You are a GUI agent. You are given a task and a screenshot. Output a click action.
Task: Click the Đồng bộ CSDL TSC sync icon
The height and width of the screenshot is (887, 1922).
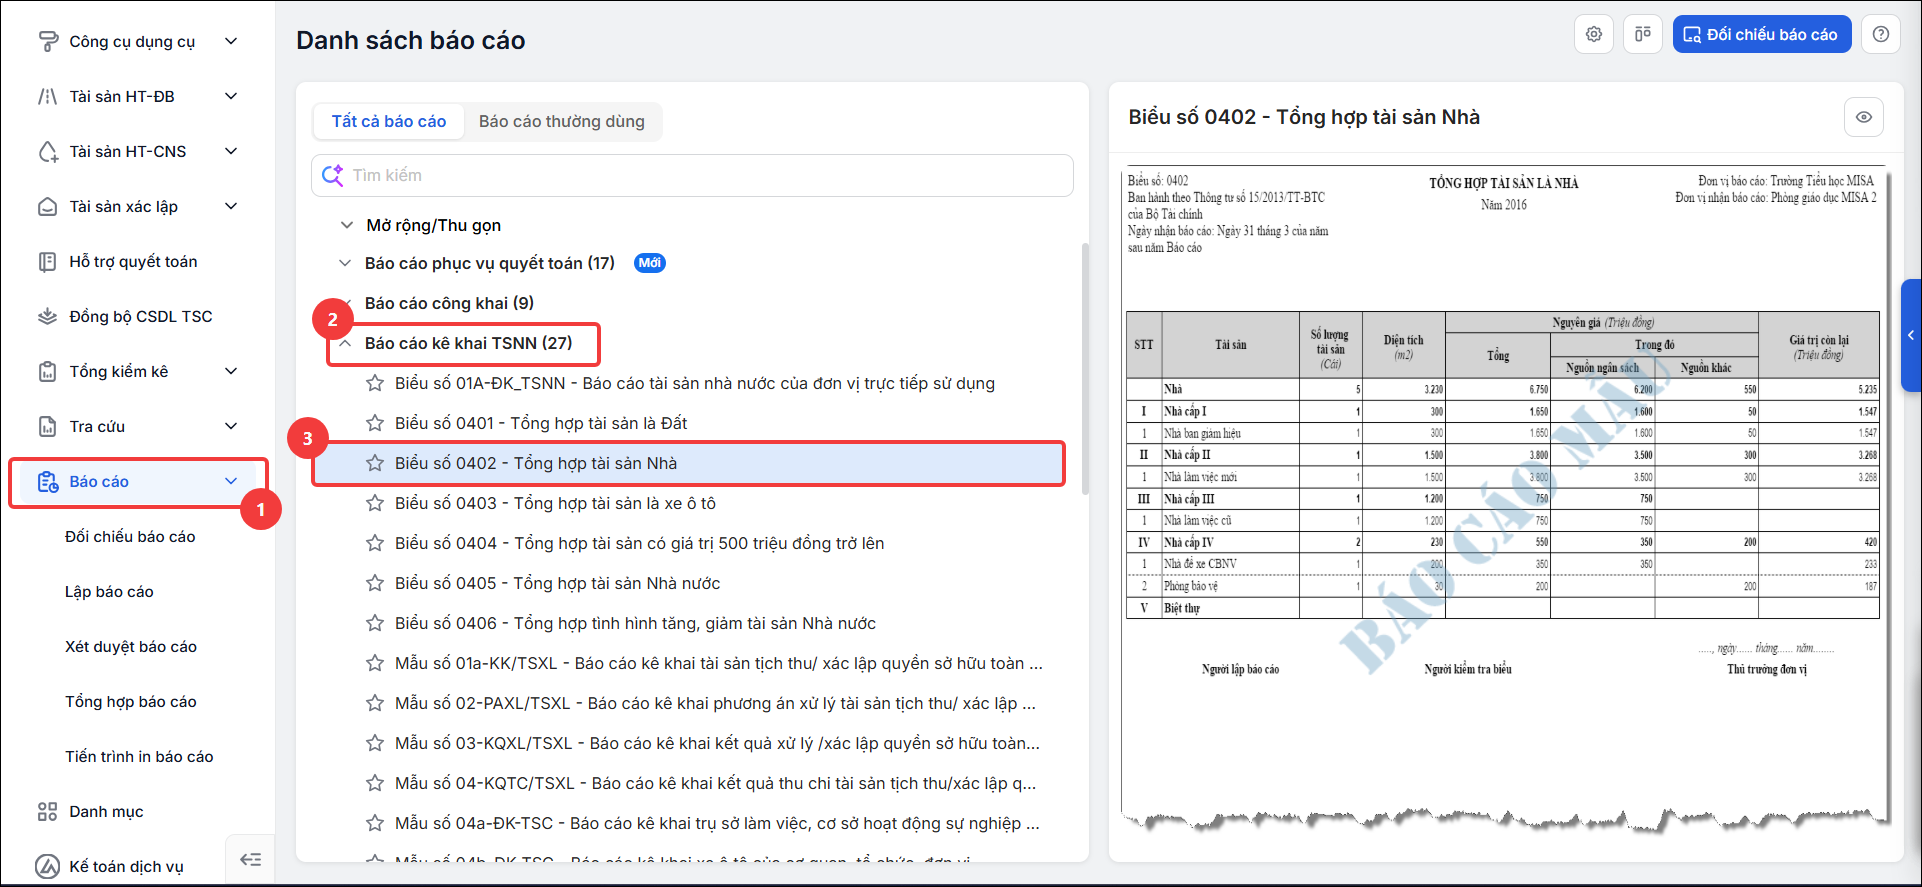[x=47, y=316]
